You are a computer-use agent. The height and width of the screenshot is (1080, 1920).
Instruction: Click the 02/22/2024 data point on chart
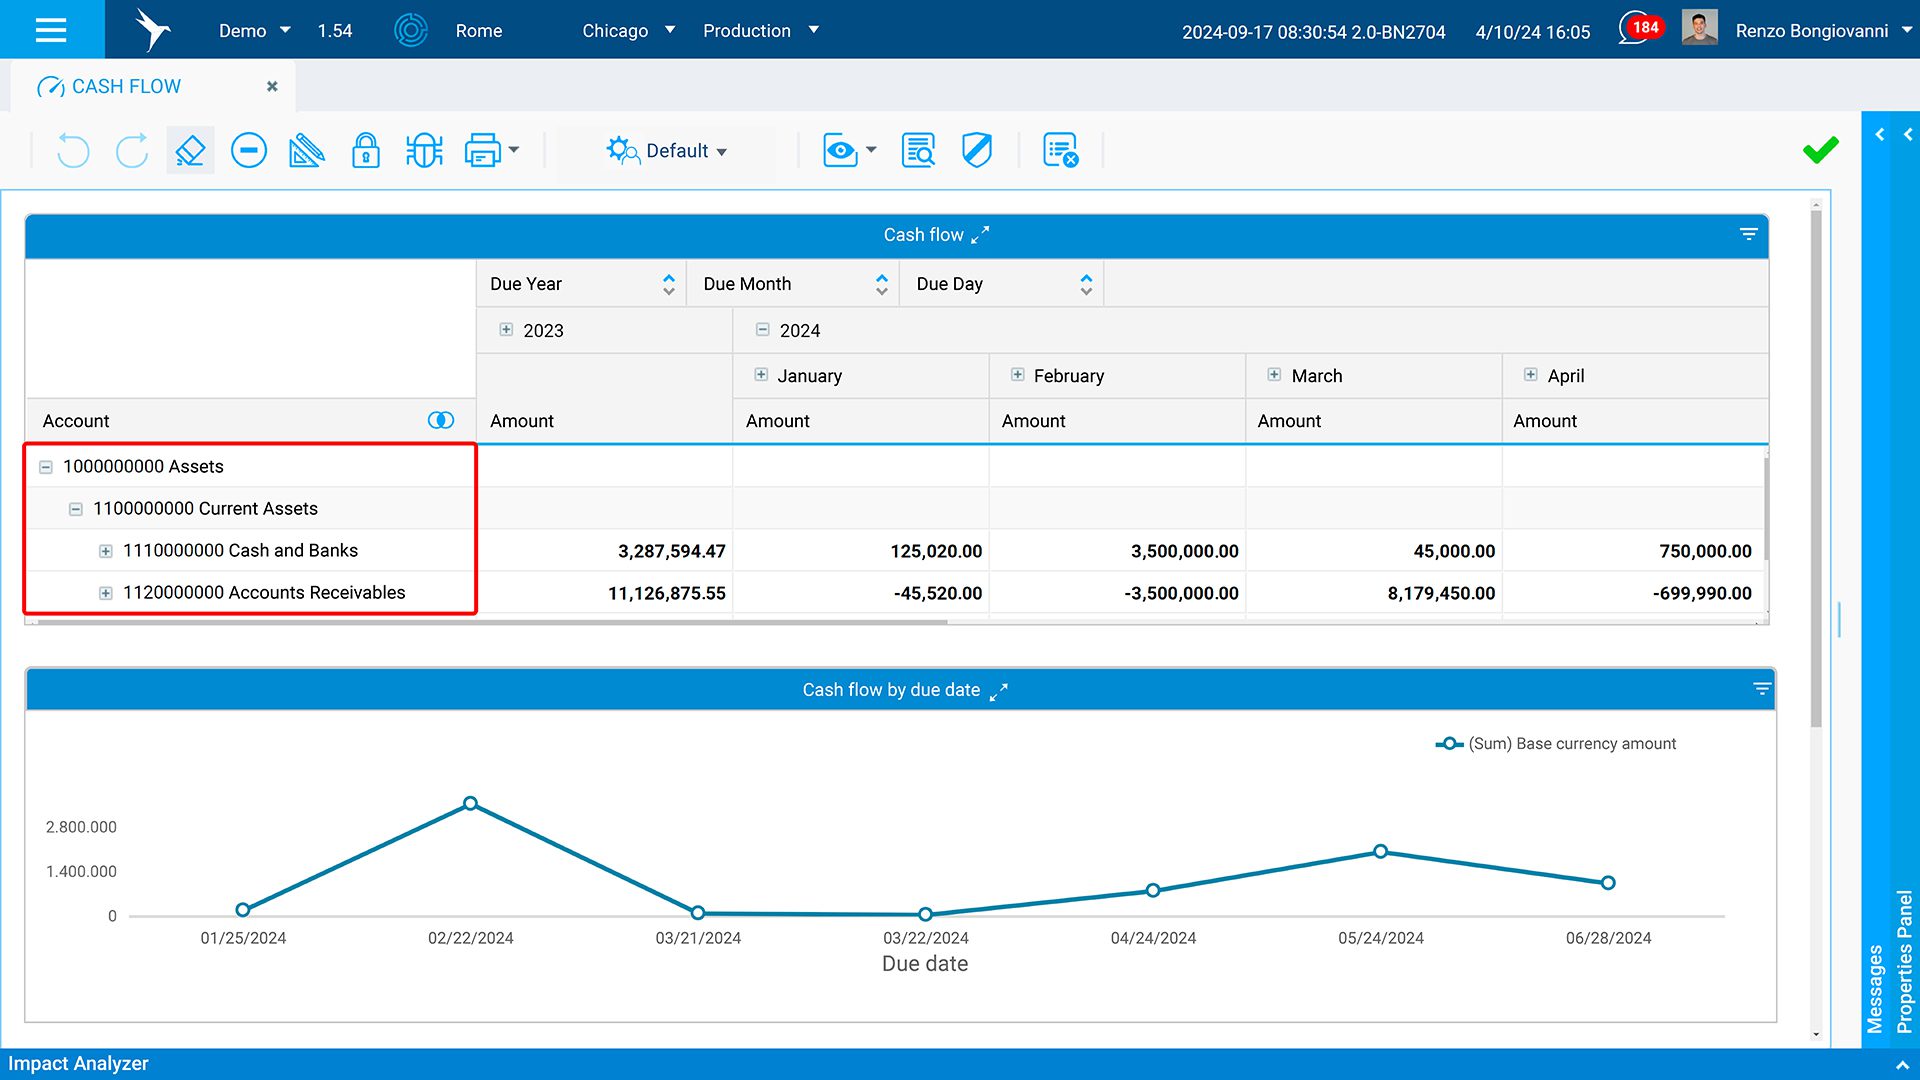pyautogui.click(x=470, y=804)
